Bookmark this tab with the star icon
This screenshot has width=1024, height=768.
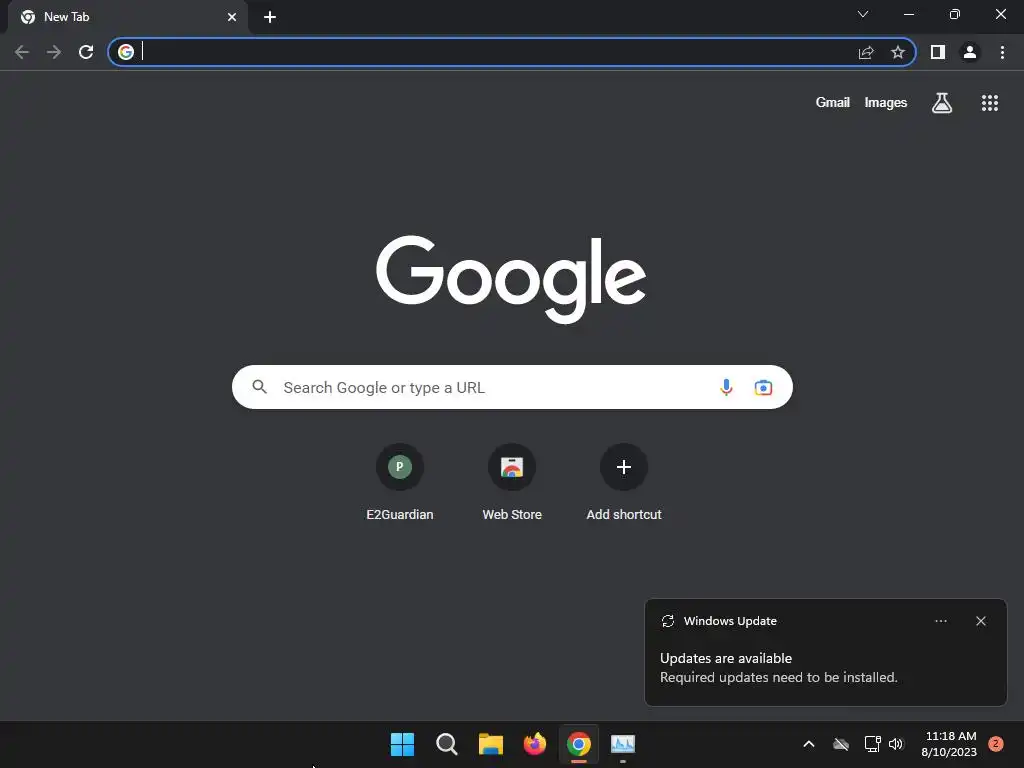(898, 52)
